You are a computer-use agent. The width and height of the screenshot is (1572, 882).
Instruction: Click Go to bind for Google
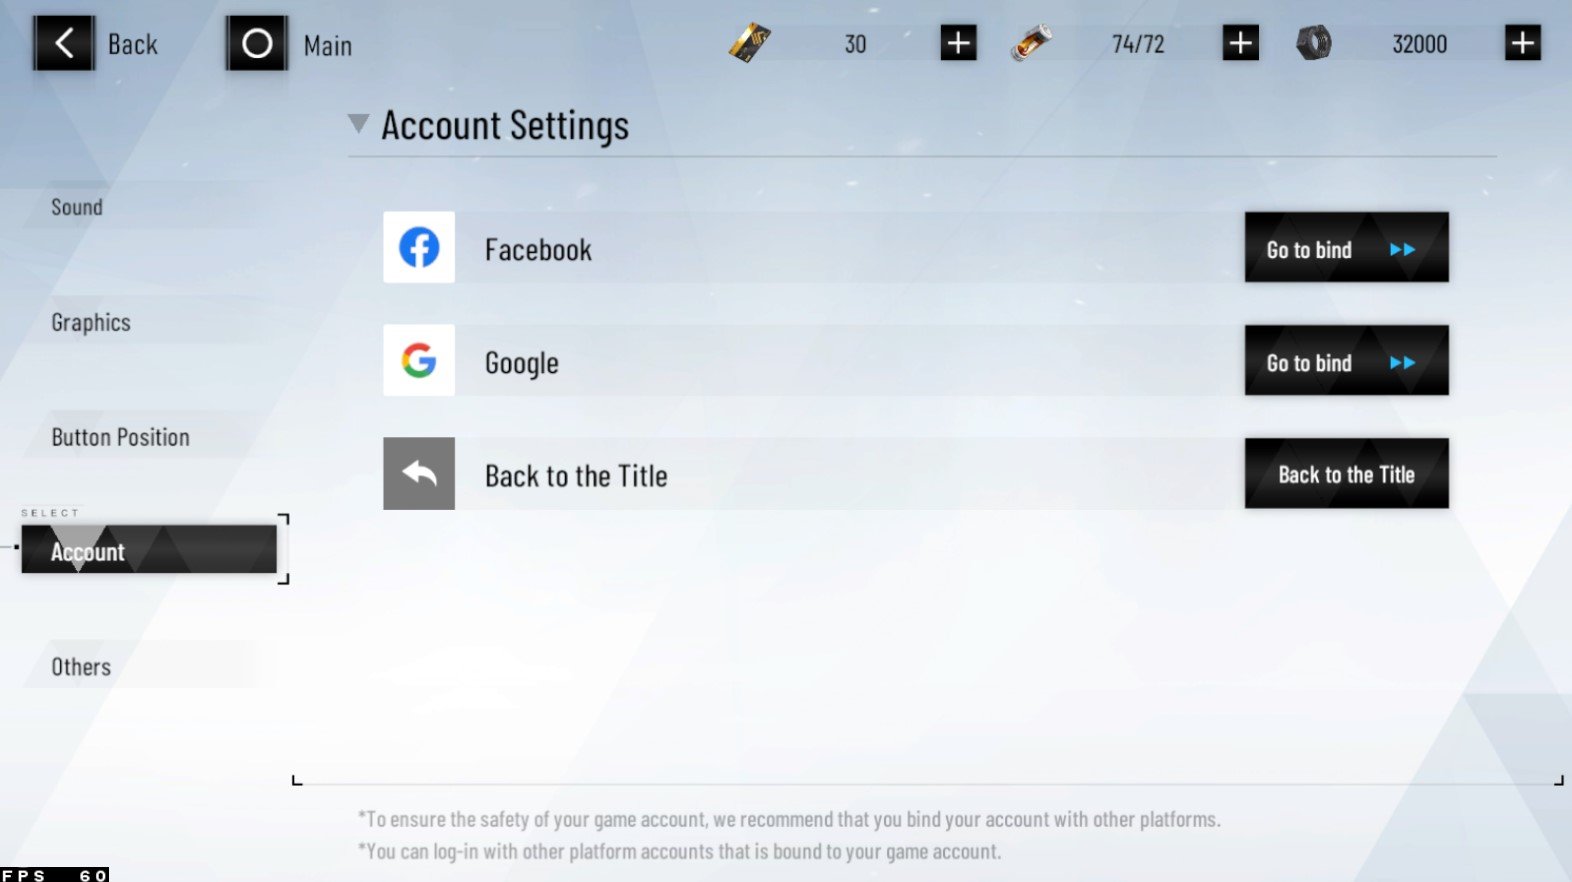(x=1346, y=360)
